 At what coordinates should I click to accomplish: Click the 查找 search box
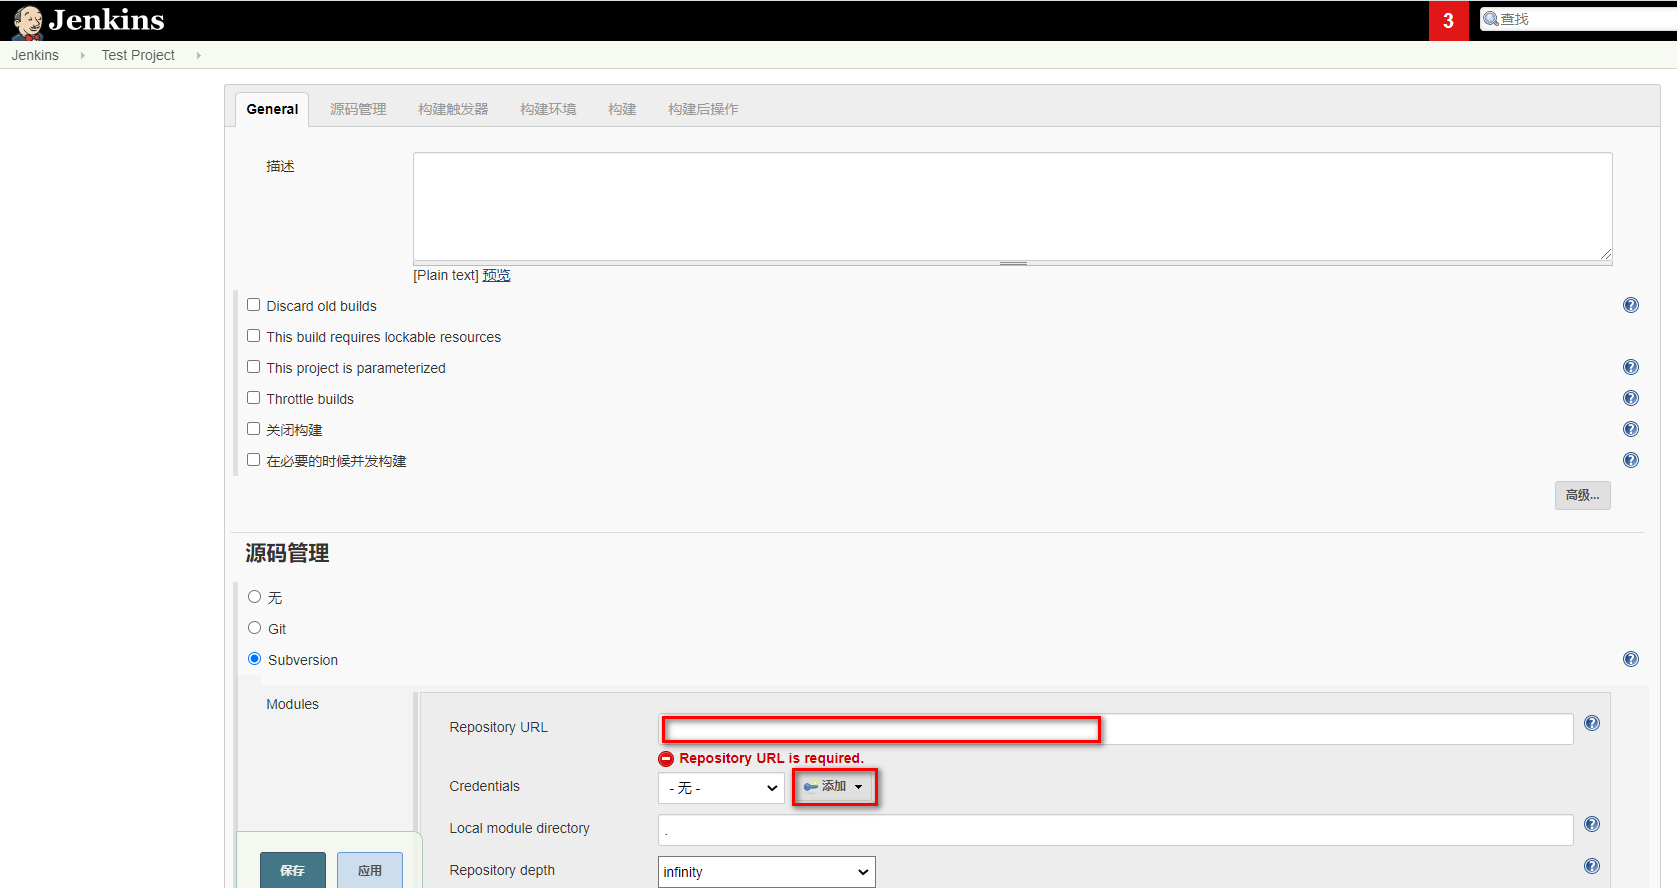click(1580, 19)
